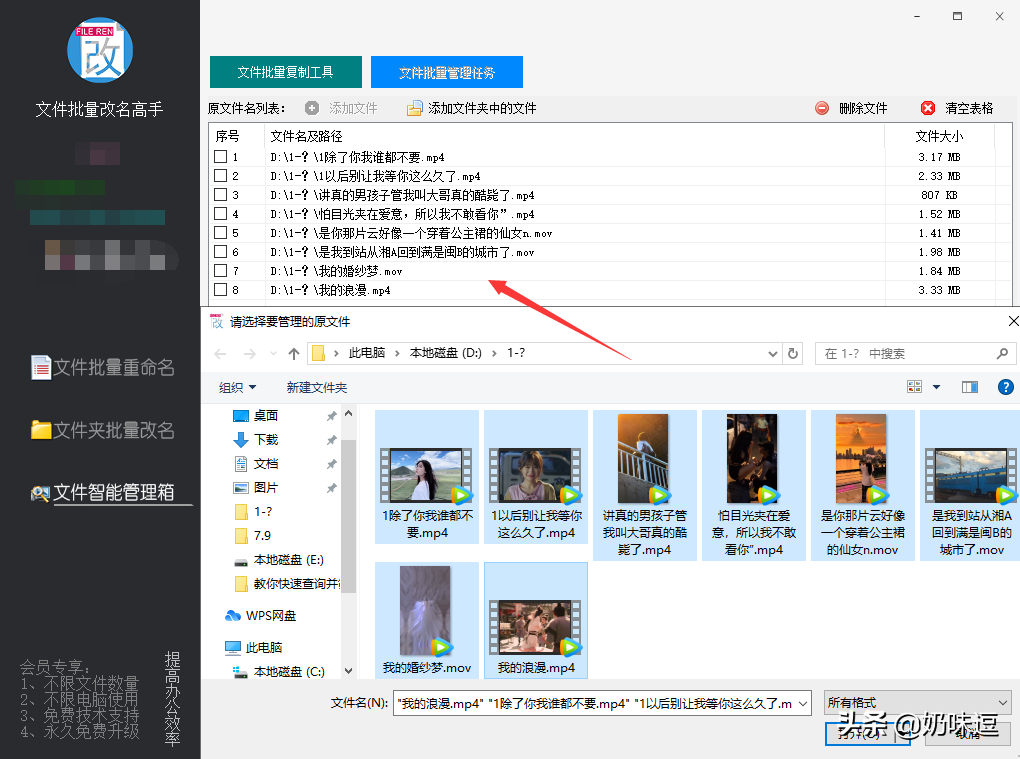Click the blue help question icon
Screen dimensions: 1020x759
[1005, 387]
